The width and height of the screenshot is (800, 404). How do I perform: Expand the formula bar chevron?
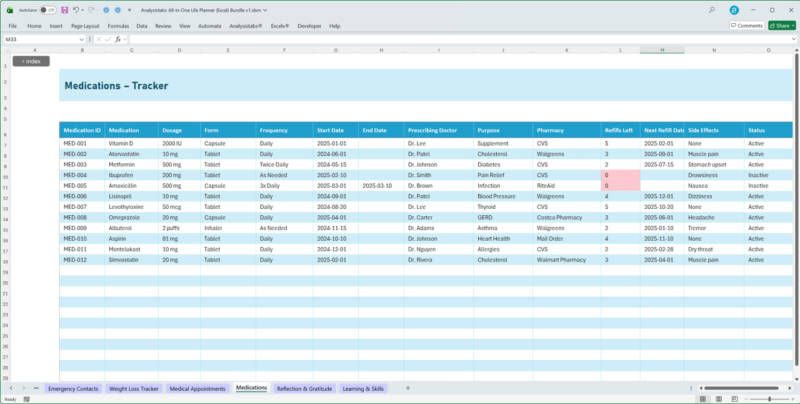point(793,39)
